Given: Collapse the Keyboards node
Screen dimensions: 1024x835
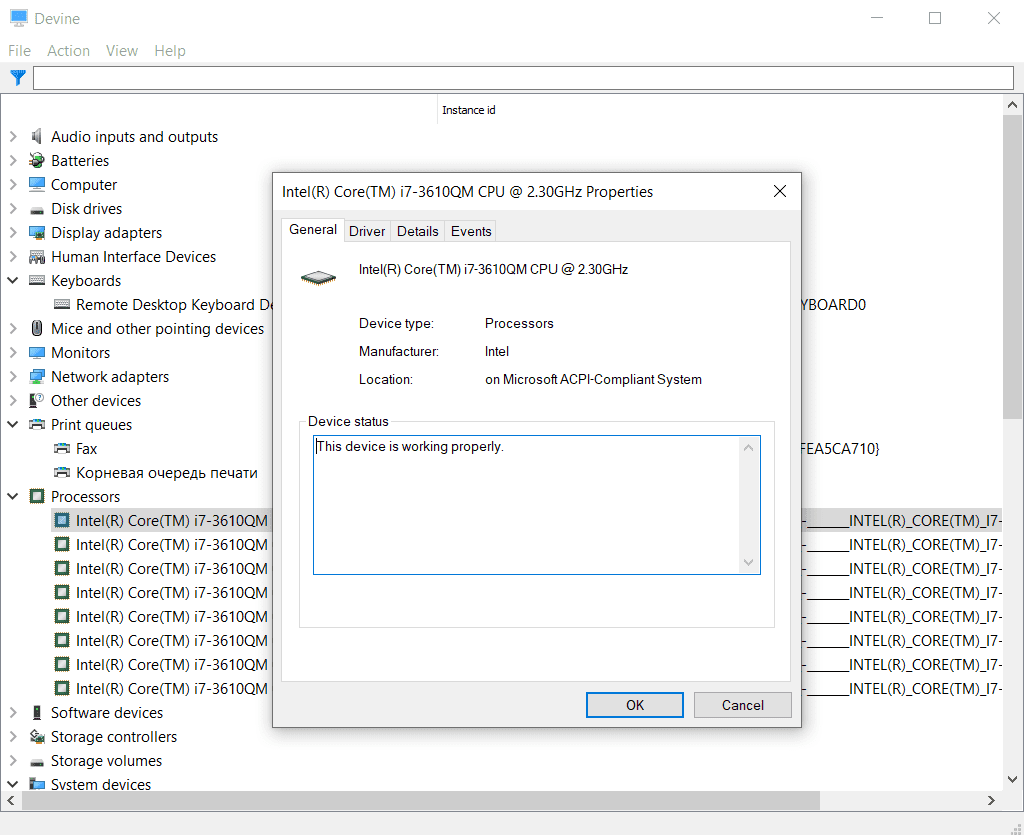Looking at the screenshot, I should click(x=12, y=281).
